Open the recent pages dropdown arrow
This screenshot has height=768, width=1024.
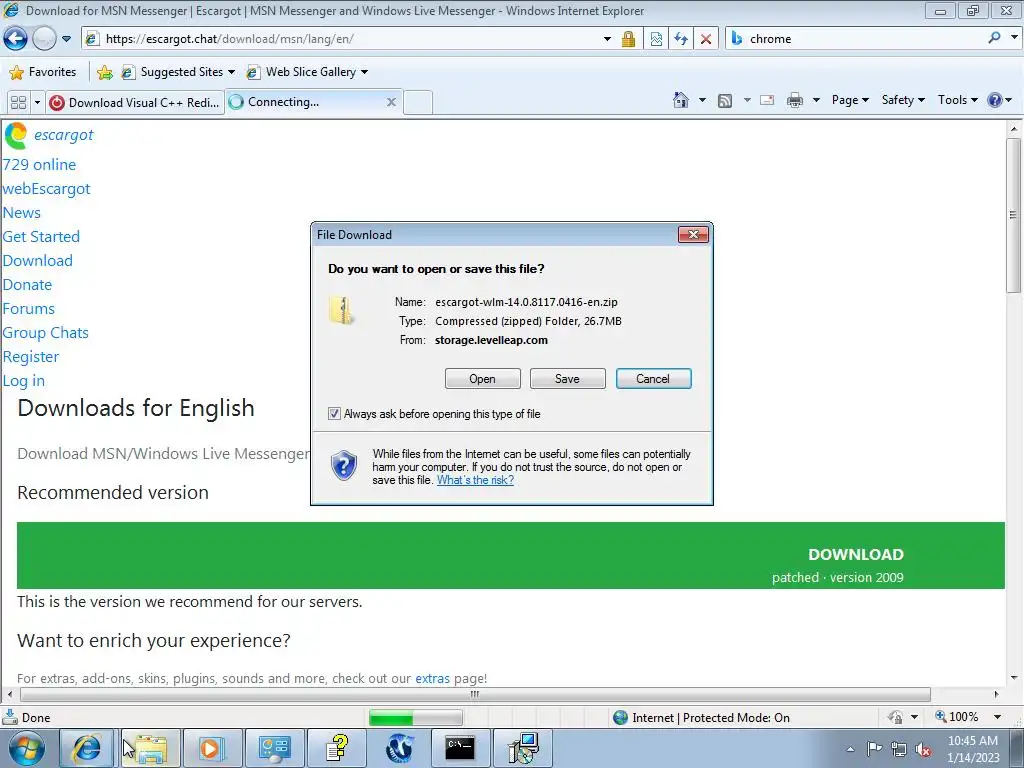point(66,39)
